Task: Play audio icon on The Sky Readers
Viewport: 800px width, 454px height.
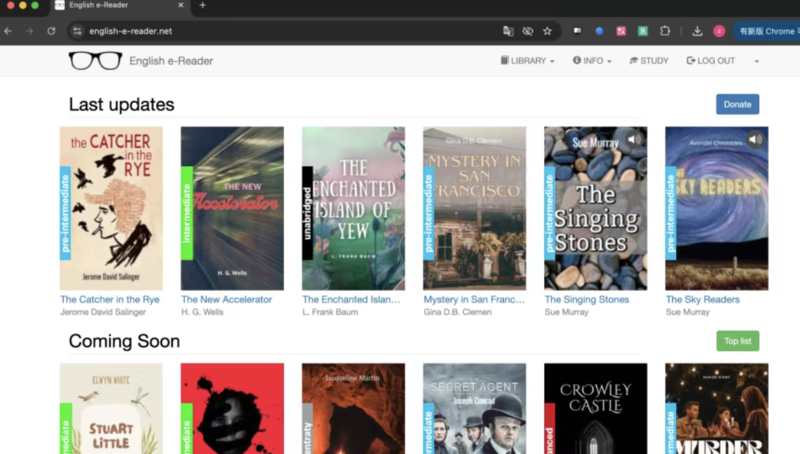Action: (755, 139)
